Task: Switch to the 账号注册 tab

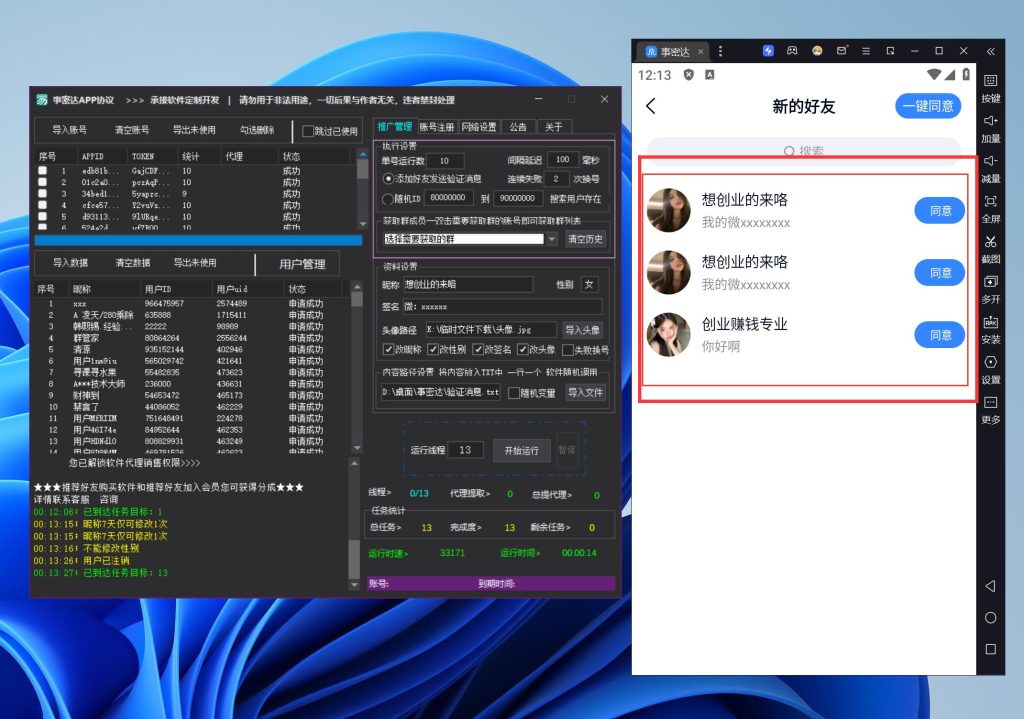Action: (x=436, y=127)
